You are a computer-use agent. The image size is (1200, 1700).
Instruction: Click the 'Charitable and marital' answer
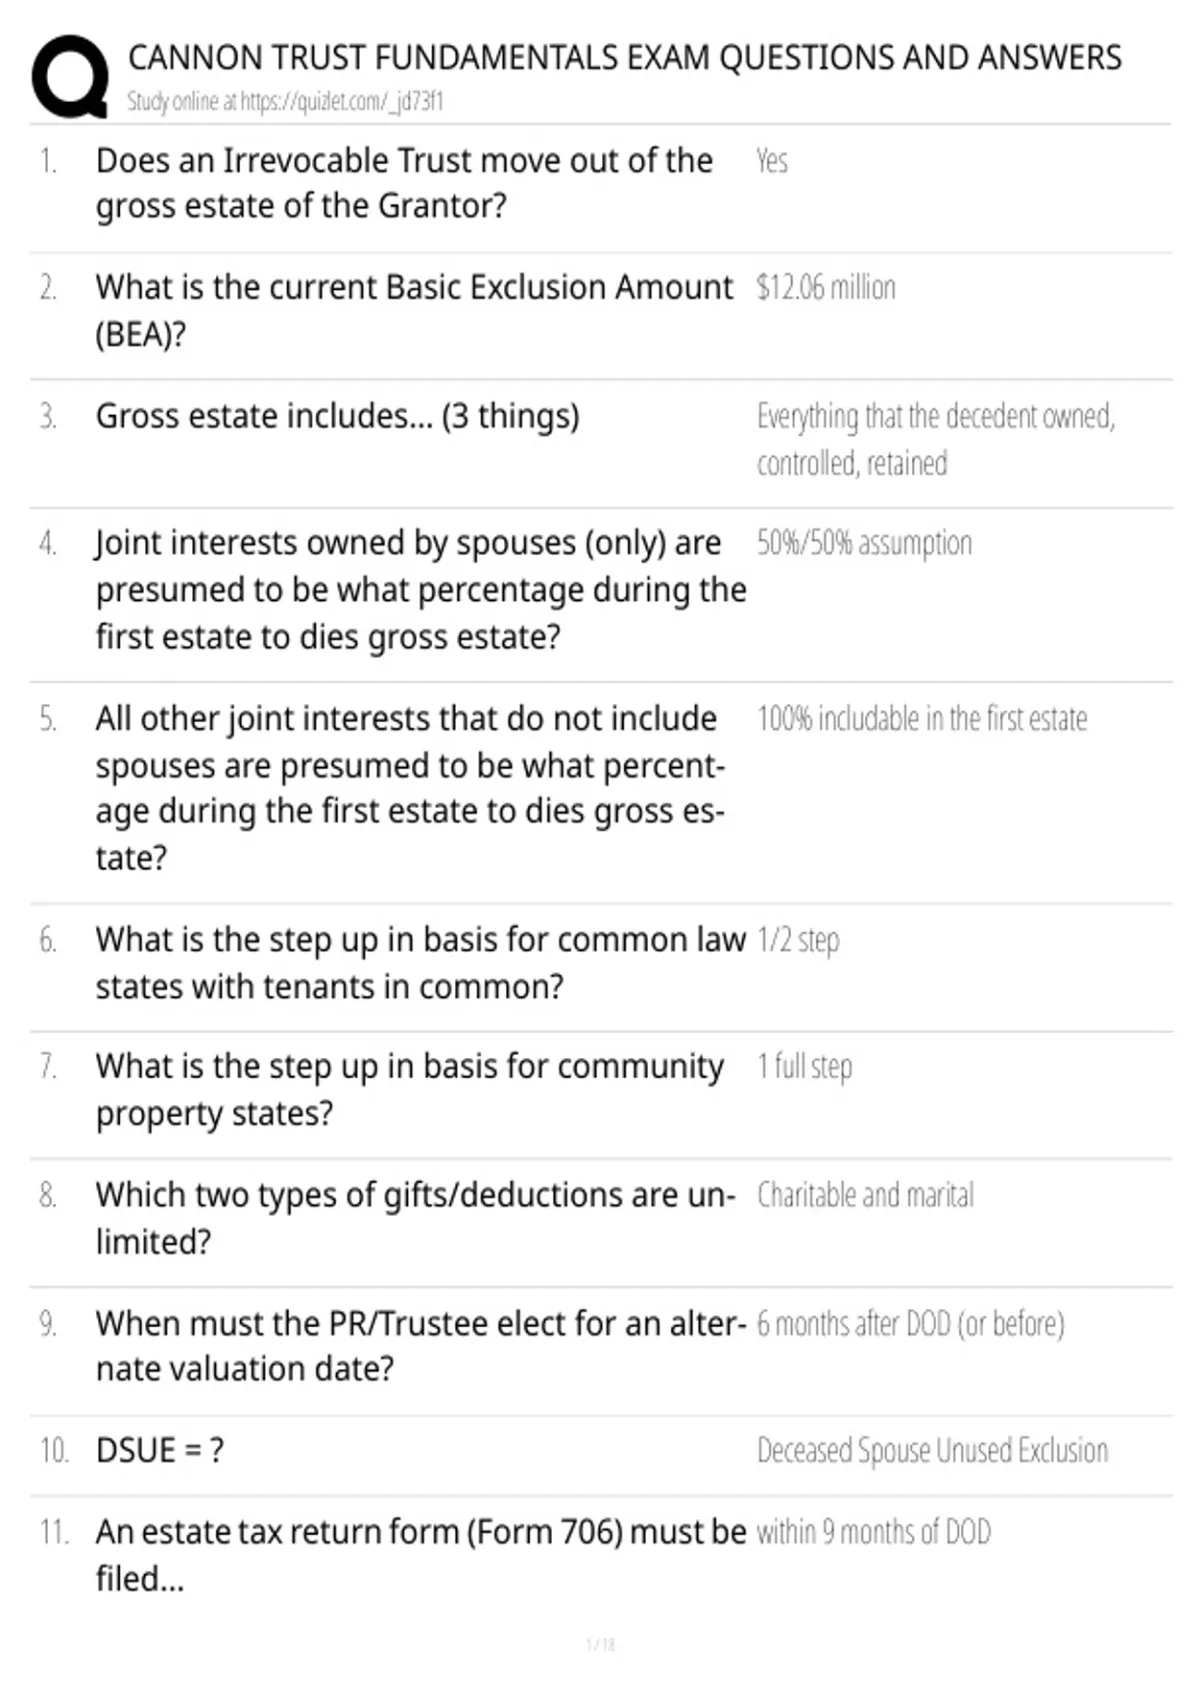(x=865, y=1195)
